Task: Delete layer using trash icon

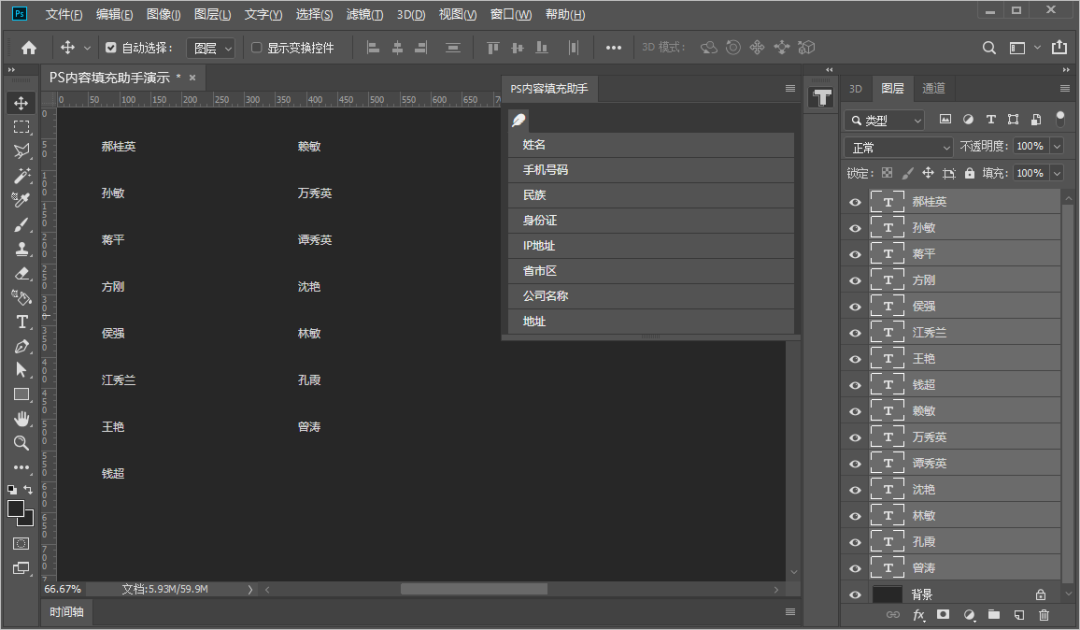Action: point(1044,615)
